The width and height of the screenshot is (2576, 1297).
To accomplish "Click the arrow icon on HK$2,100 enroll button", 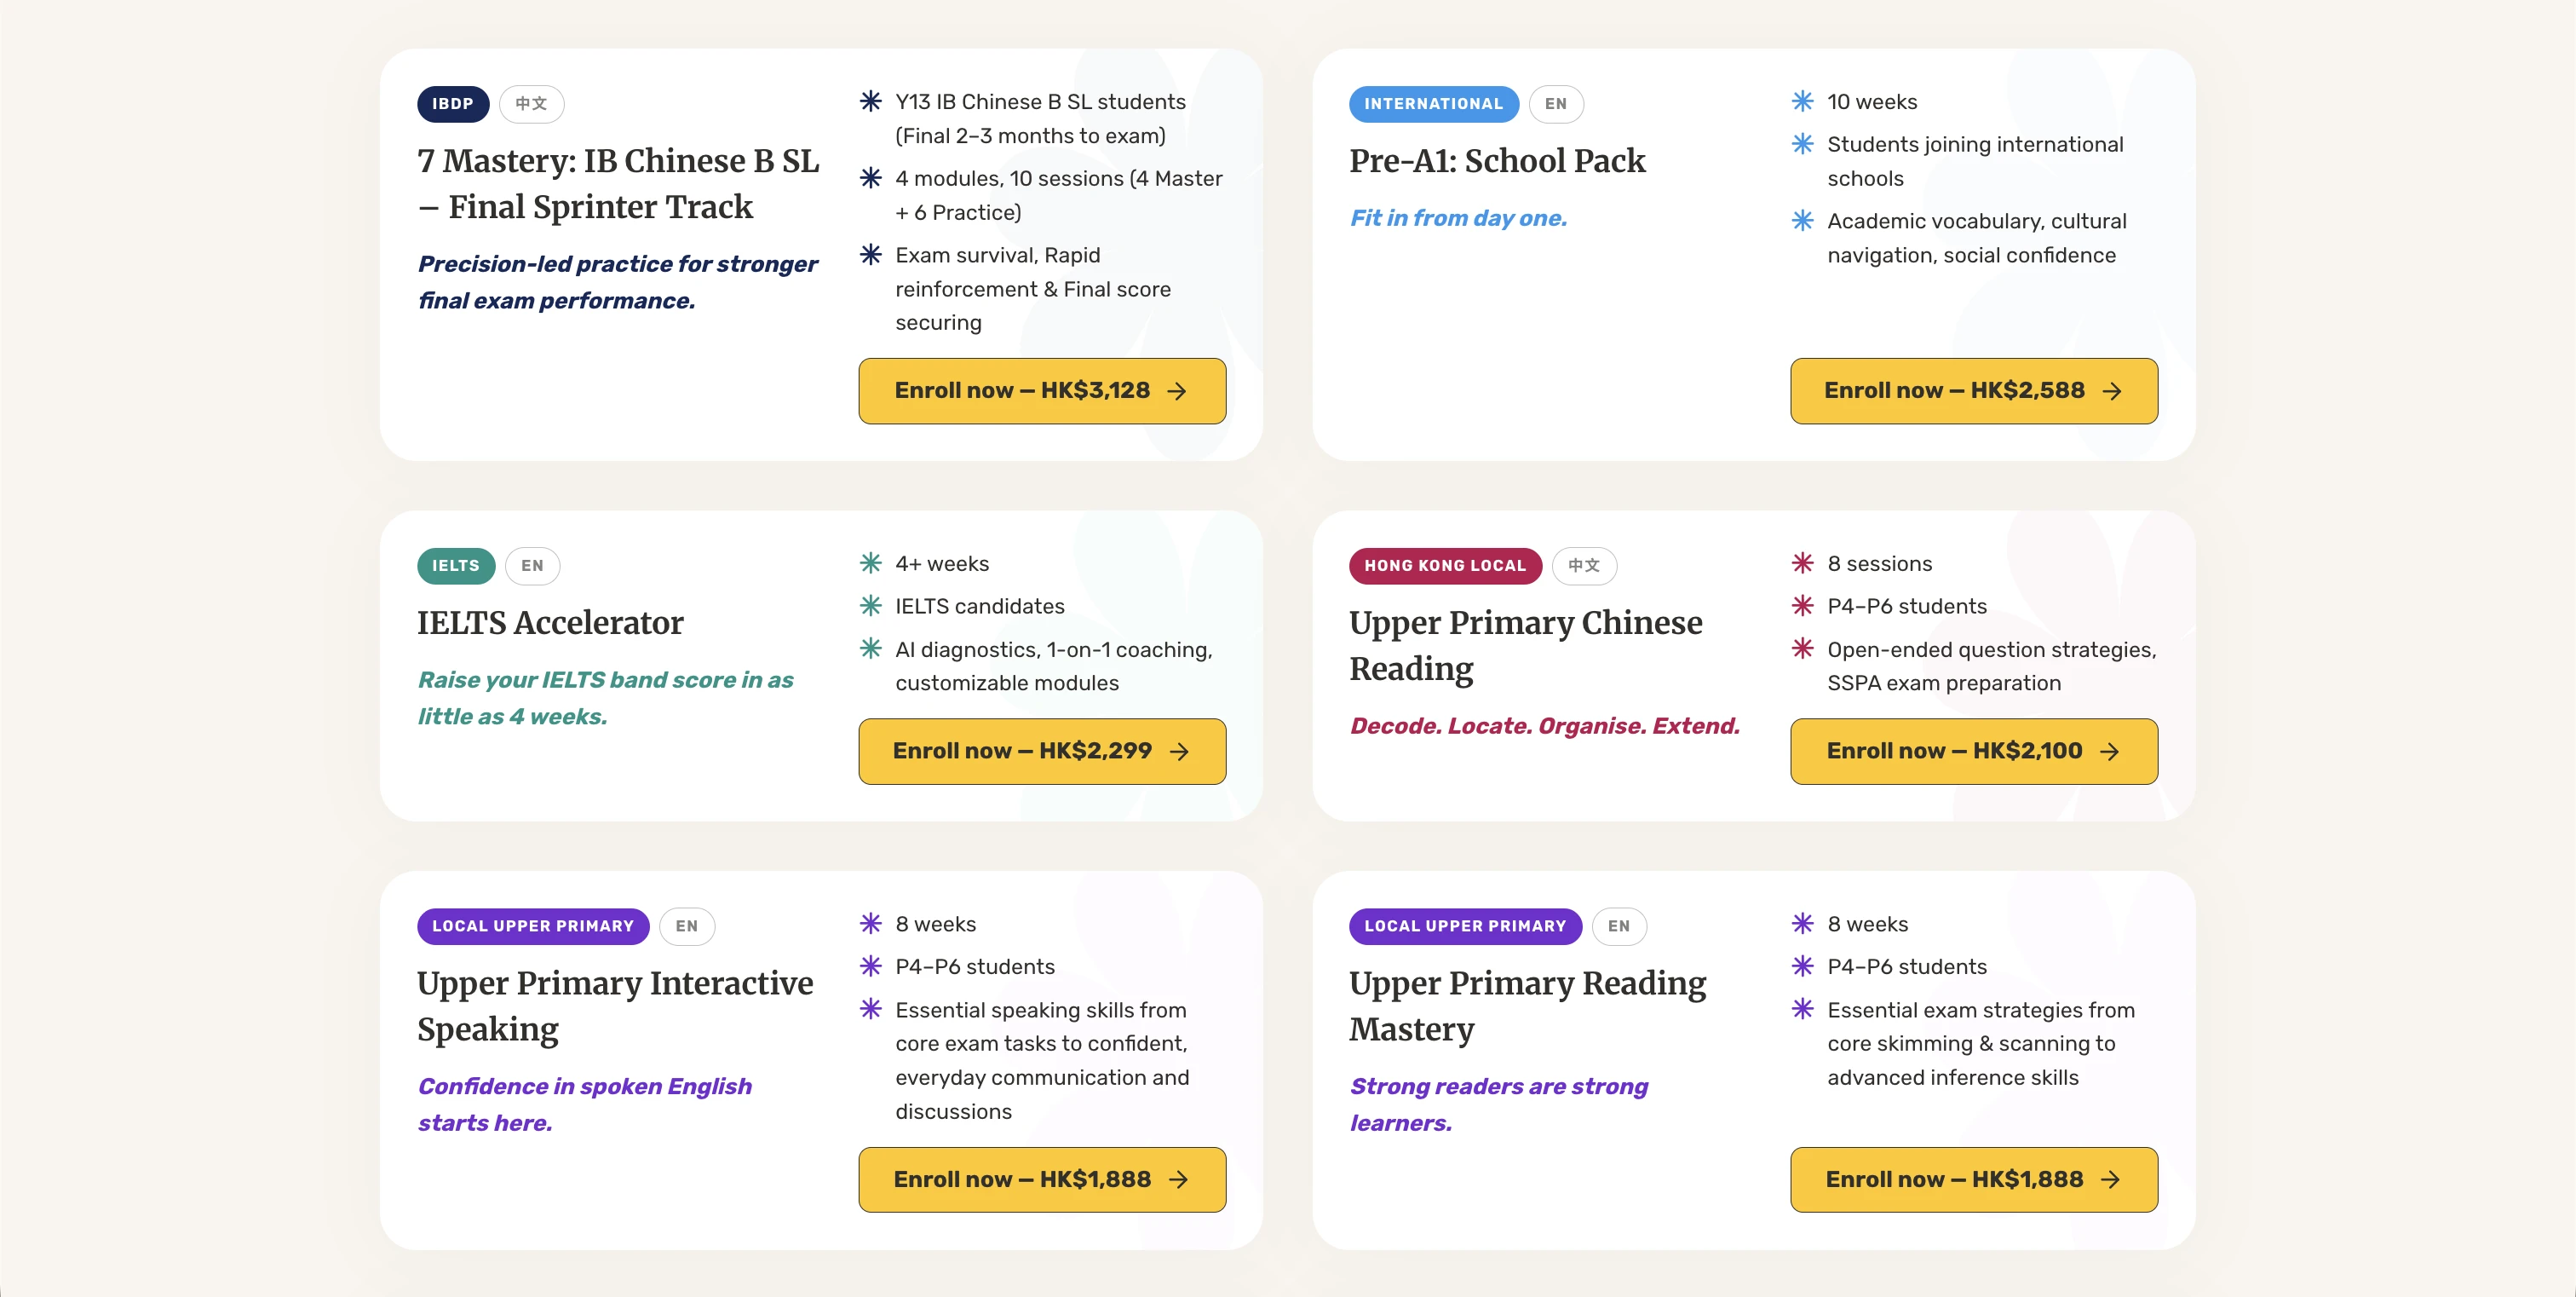I will click(2110, 751).
